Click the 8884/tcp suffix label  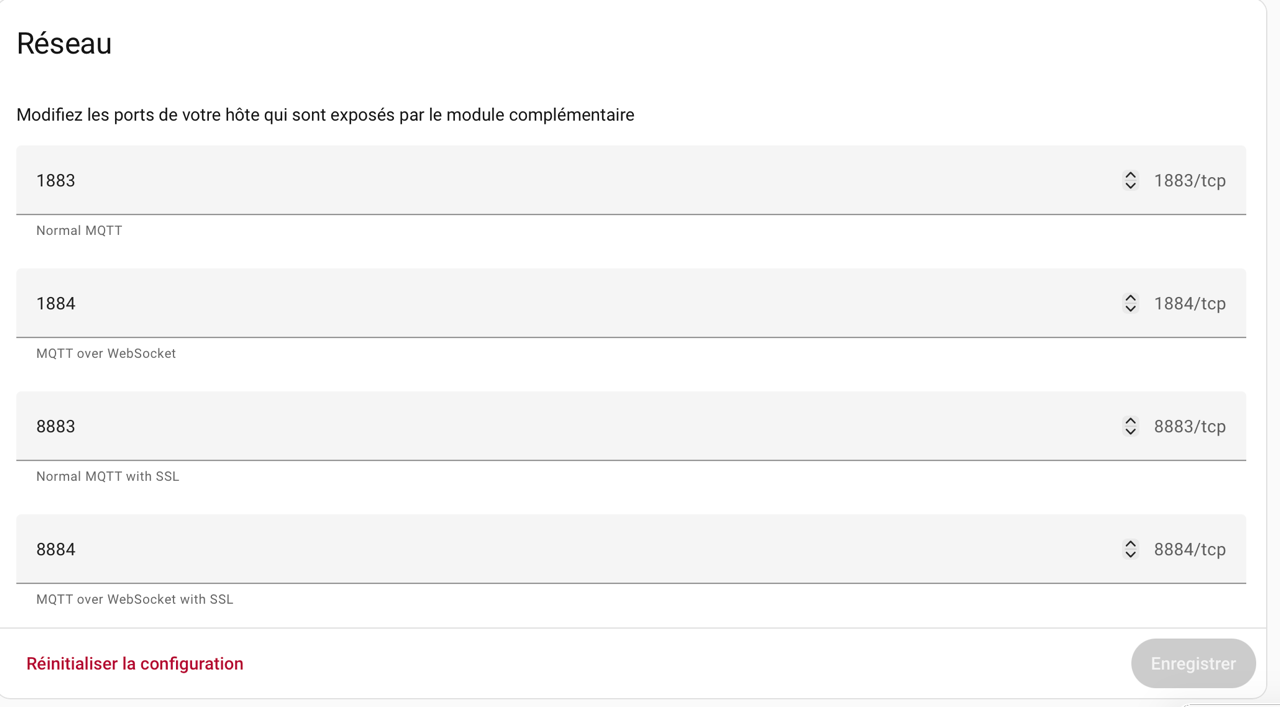pyautogui.click(x=1189, y=550)
